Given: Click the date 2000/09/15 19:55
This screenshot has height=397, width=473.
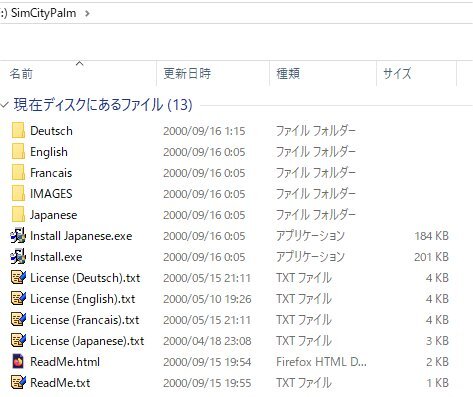Looking at the screenshot, I should (x=207, y=383).
